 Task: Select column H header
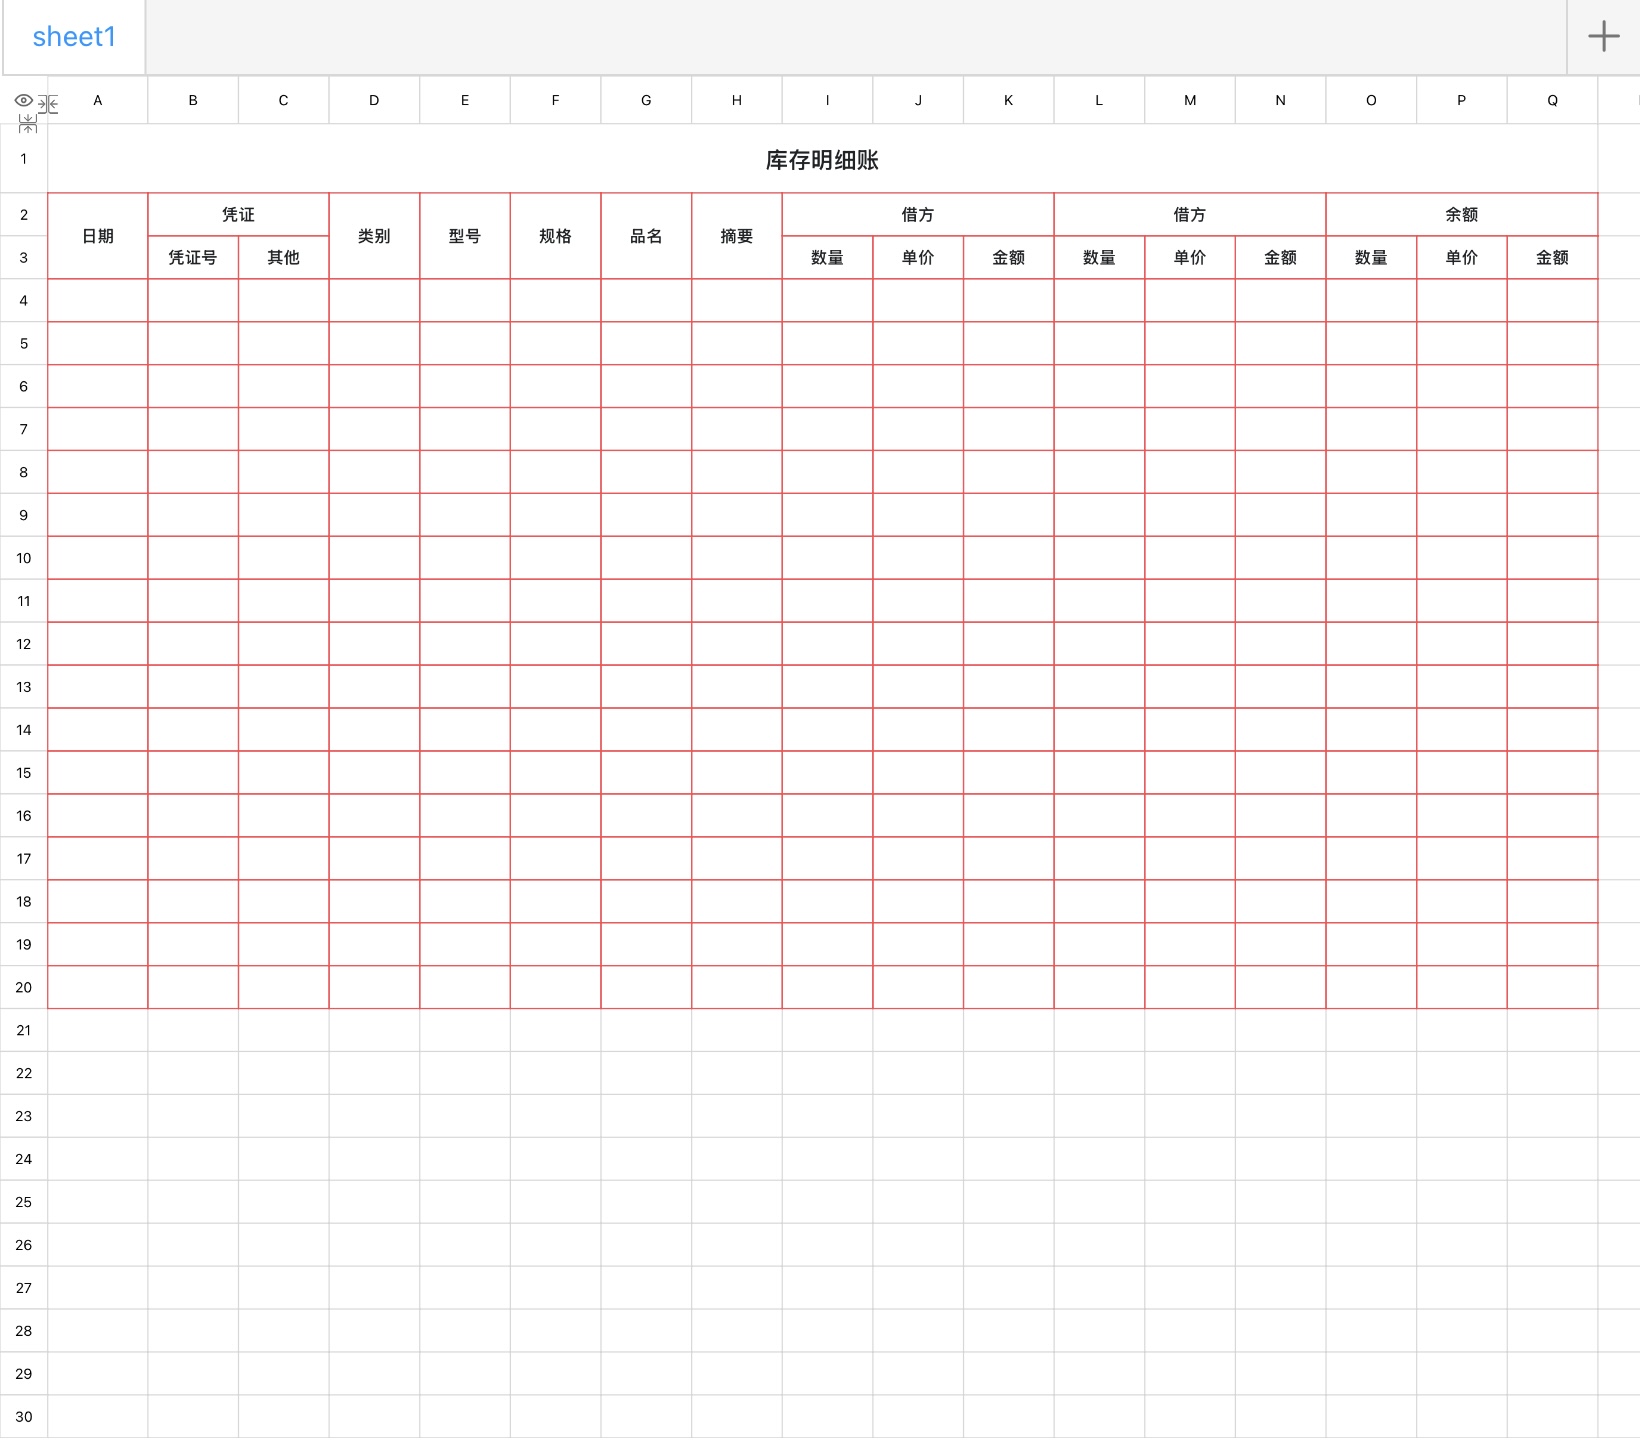click(x=737, y=100)
